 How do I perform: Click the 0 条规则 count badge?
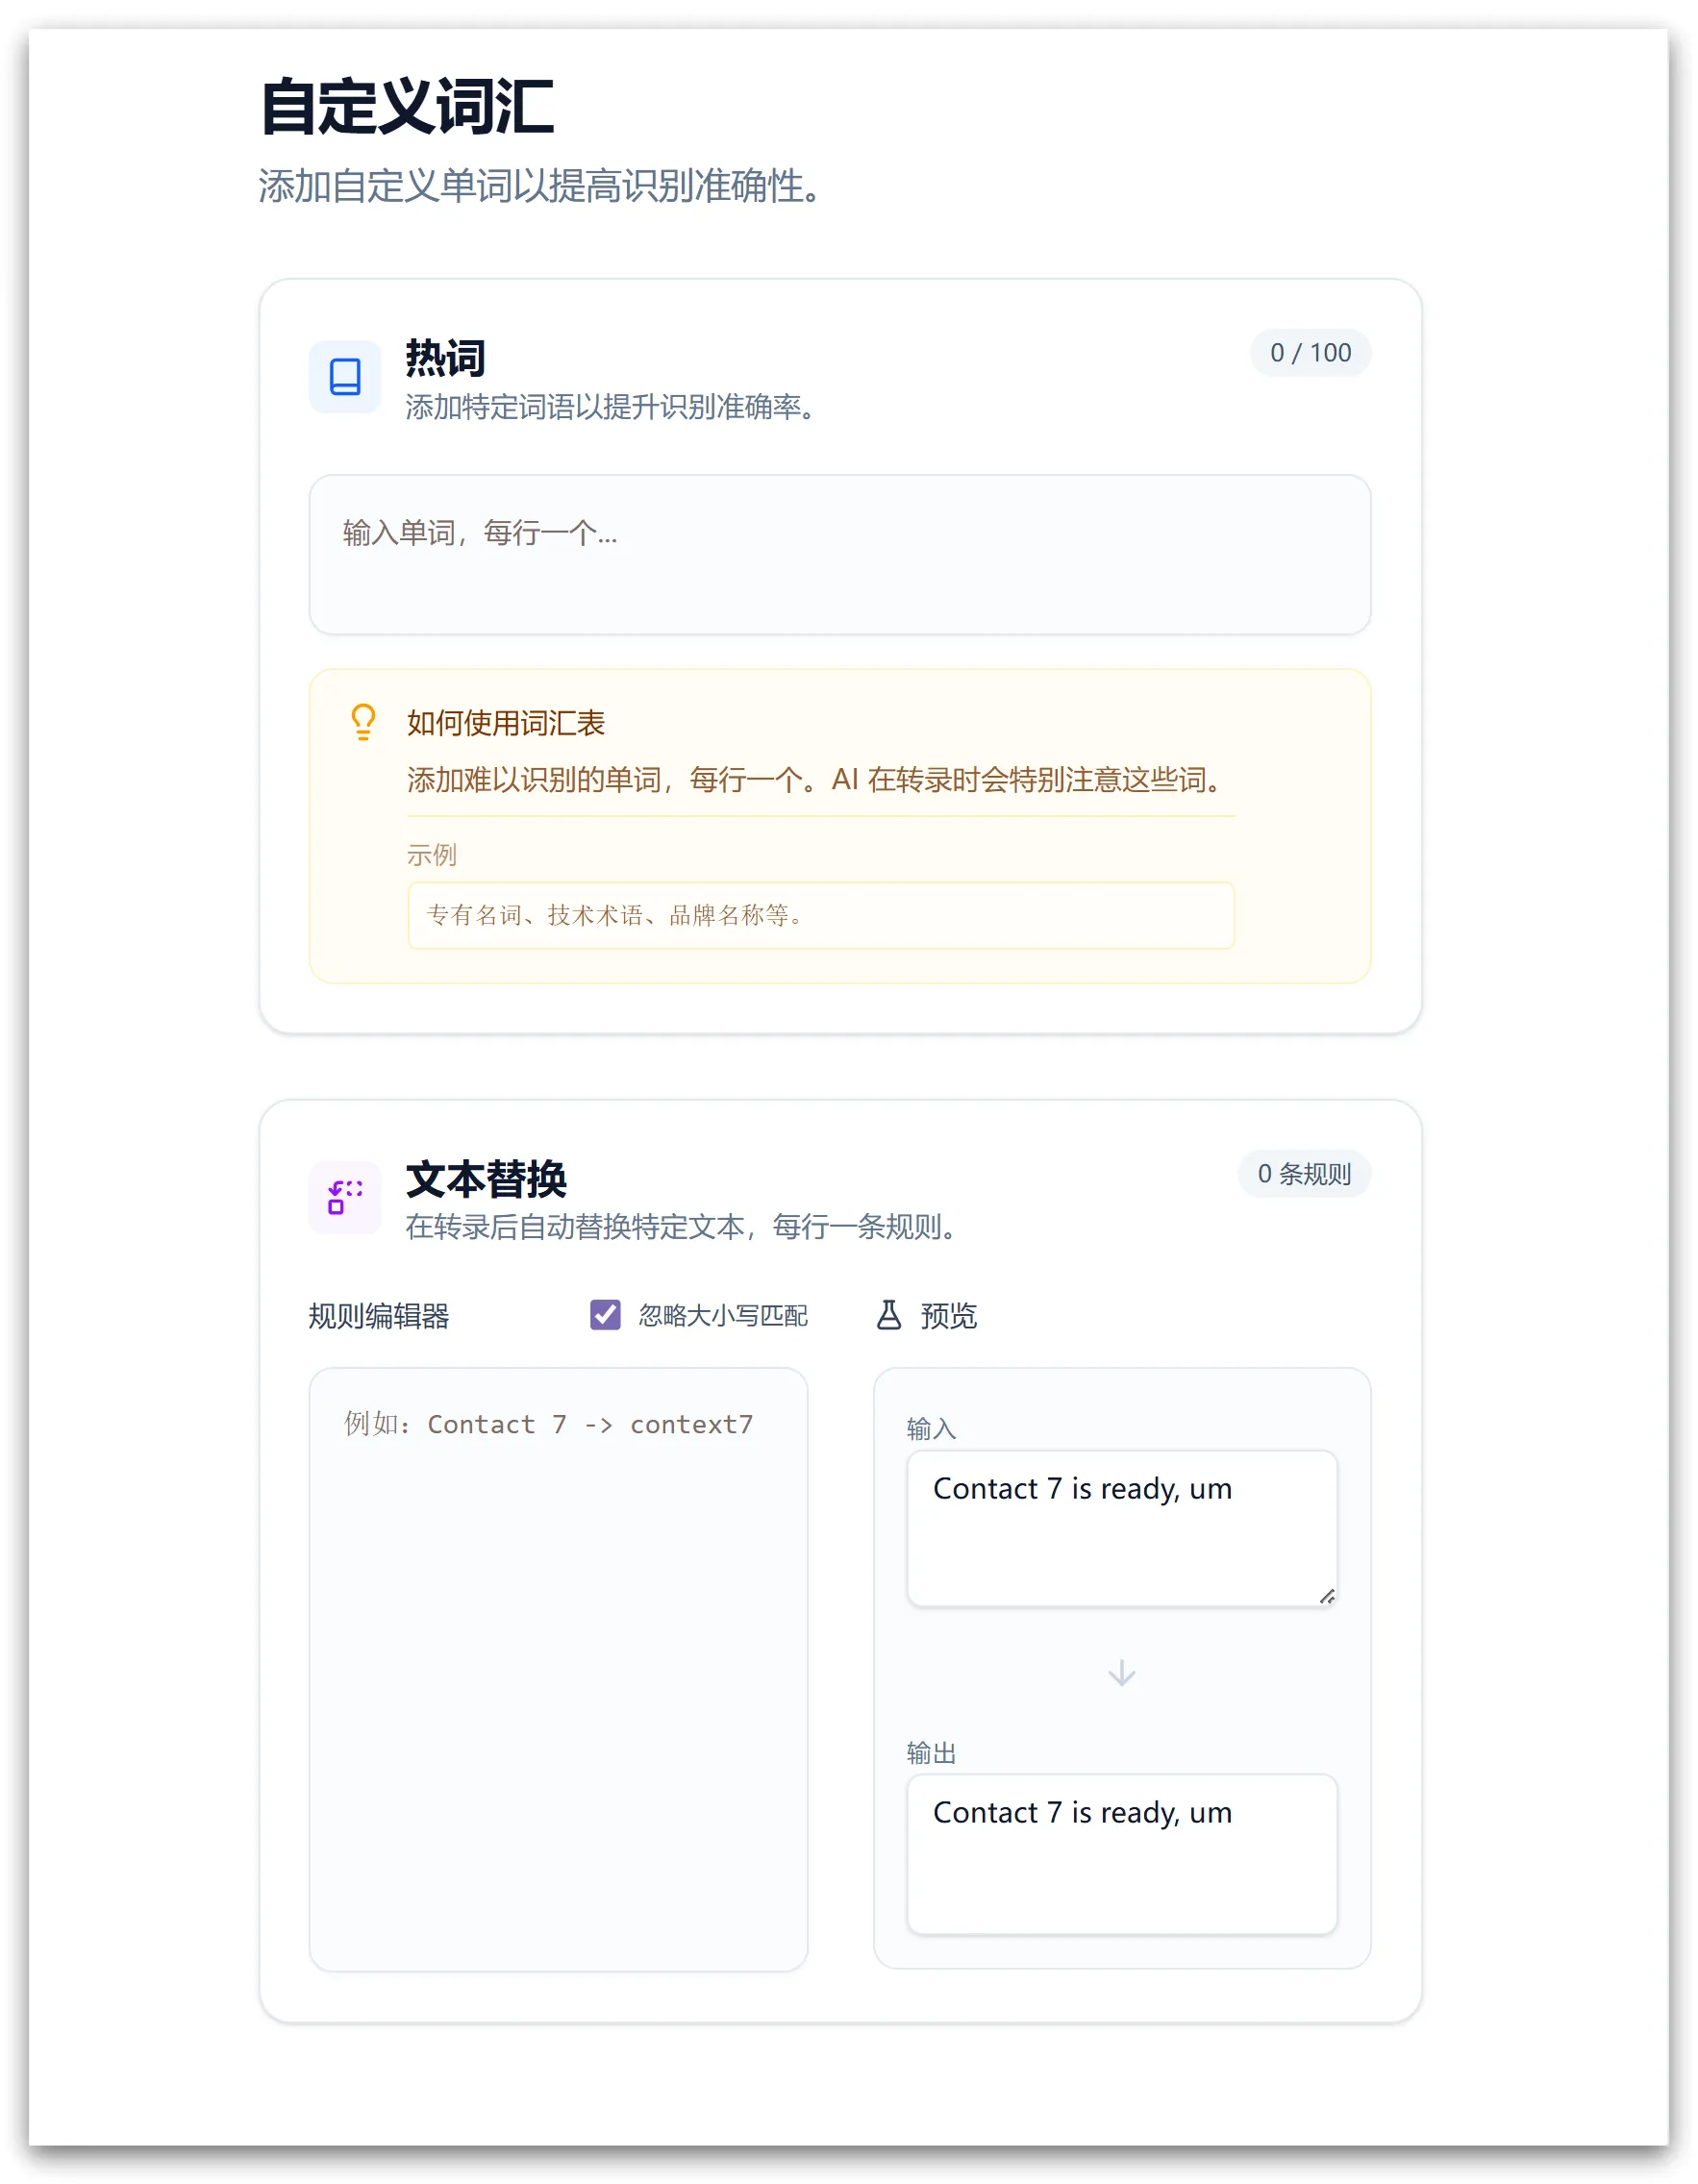pyautogui.click(x=1303, y=1173)
